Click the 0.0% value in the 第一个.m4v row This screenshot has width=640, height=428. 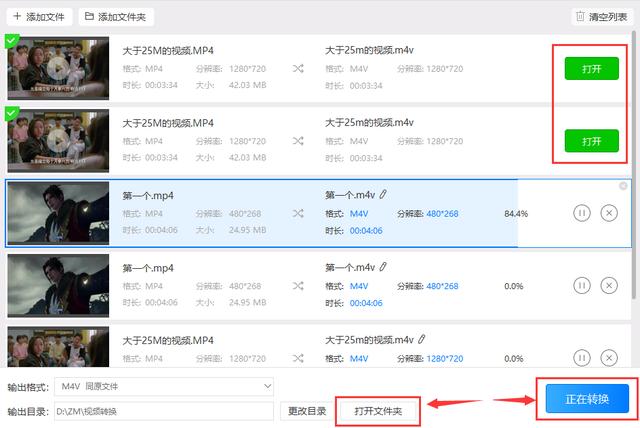pyautogui.click(x=513, y=286)
